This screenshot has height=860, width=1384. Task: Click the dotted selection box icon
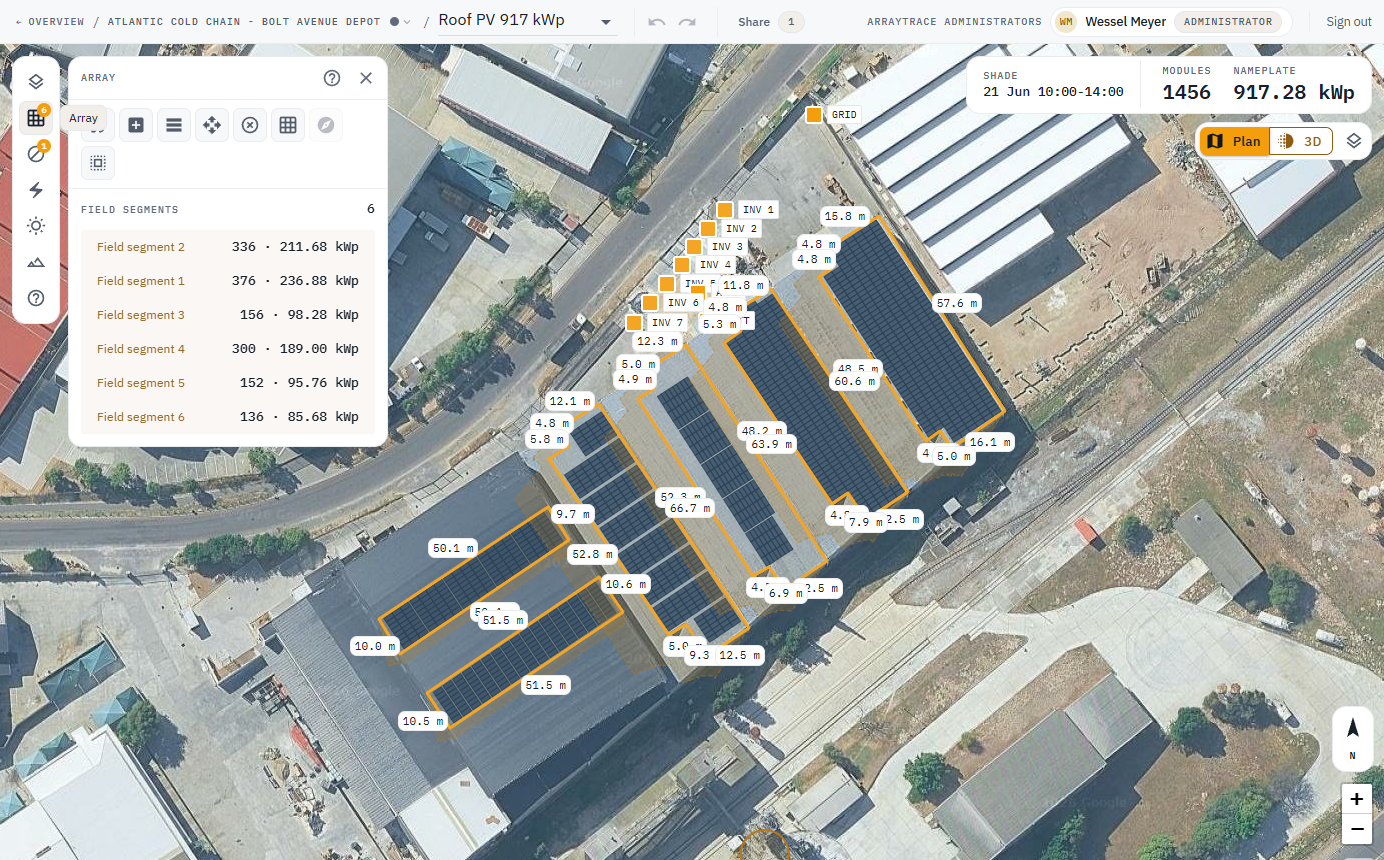(98, 162)
